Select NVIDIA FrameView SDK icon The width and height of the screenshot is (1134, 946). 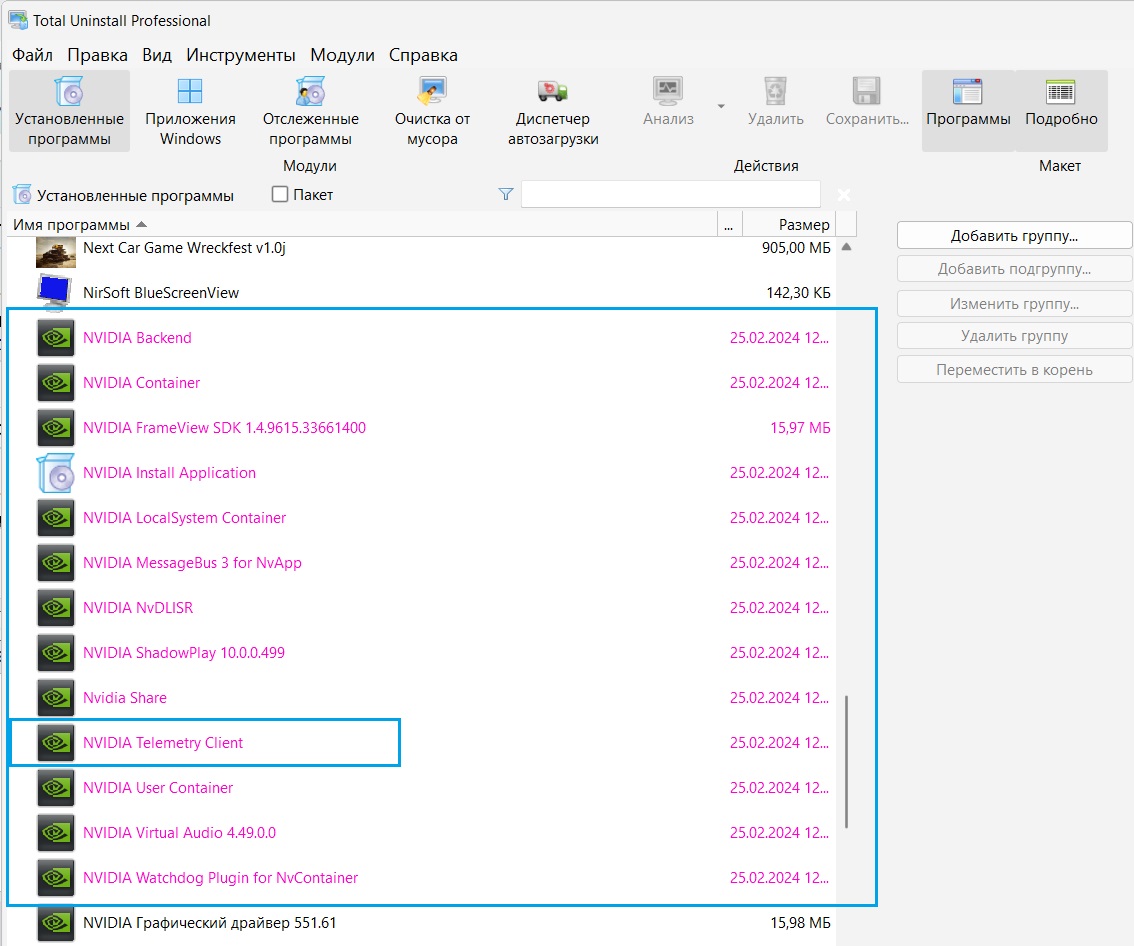56,427
